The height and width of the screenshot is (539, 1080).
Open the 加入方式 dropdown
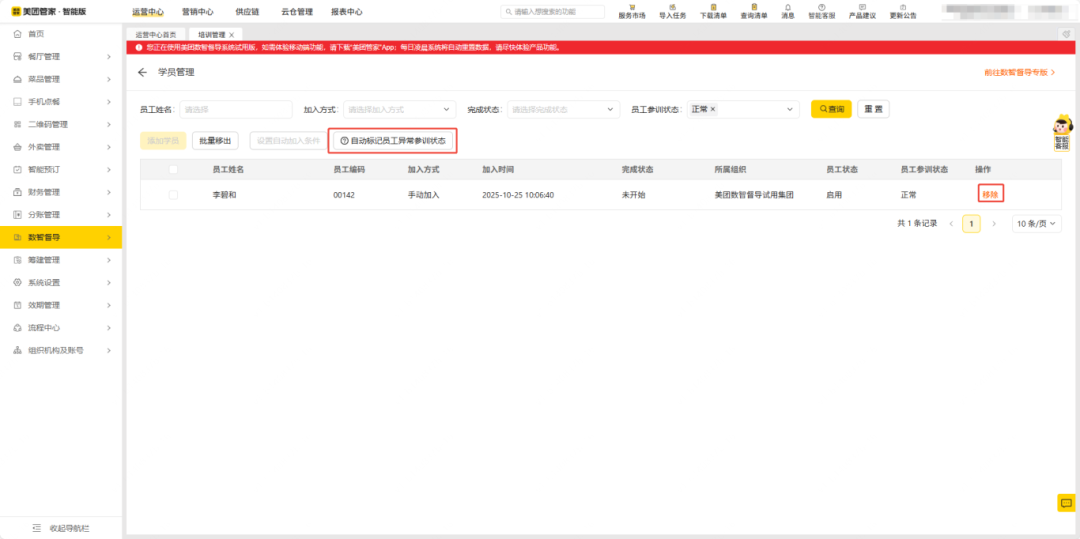coord(399,109)
